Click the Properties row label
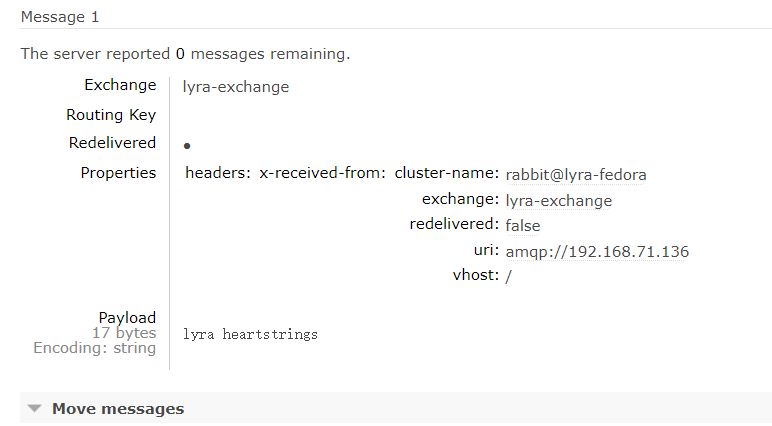The image size is (772, 426). (x=118, y=173)
